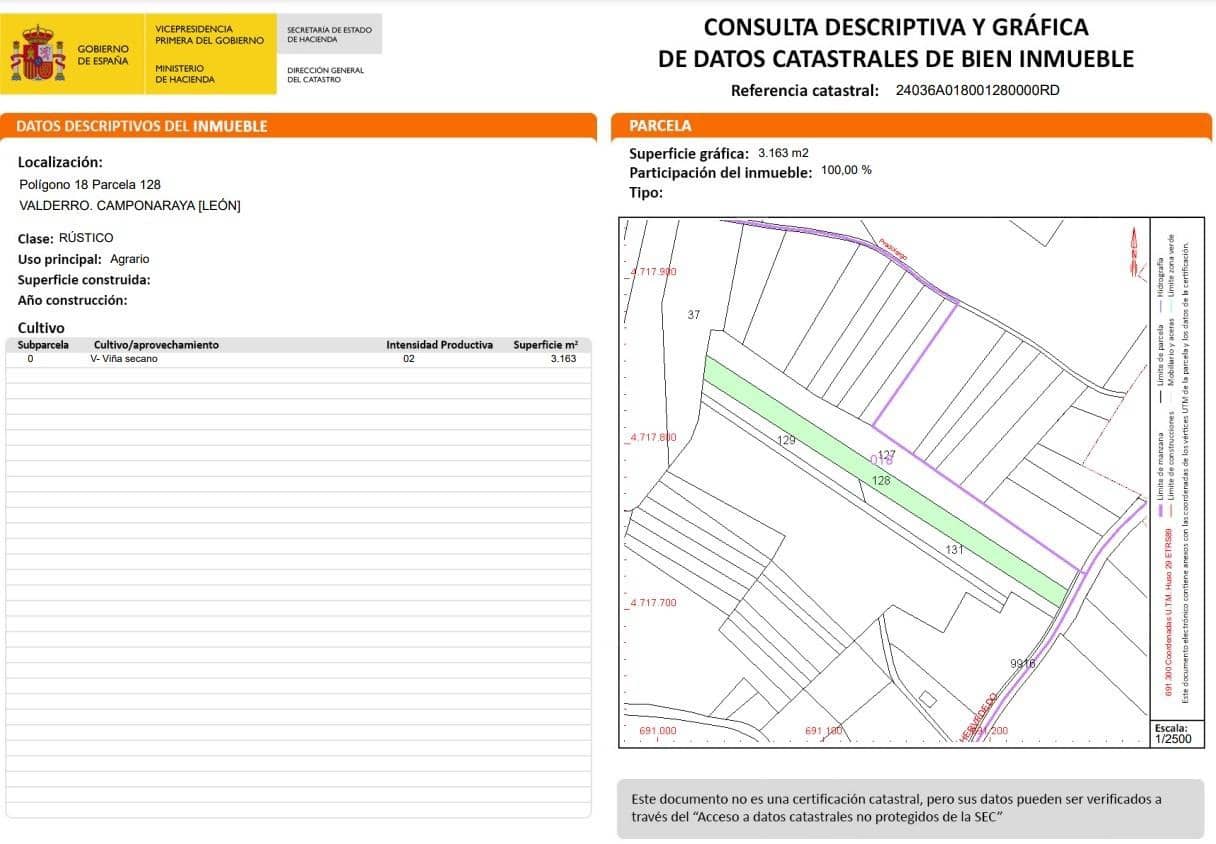Click the Superficie m² column header
Image resolution: width=1216 pixels, height=844 pixels.
coord(545,345)
